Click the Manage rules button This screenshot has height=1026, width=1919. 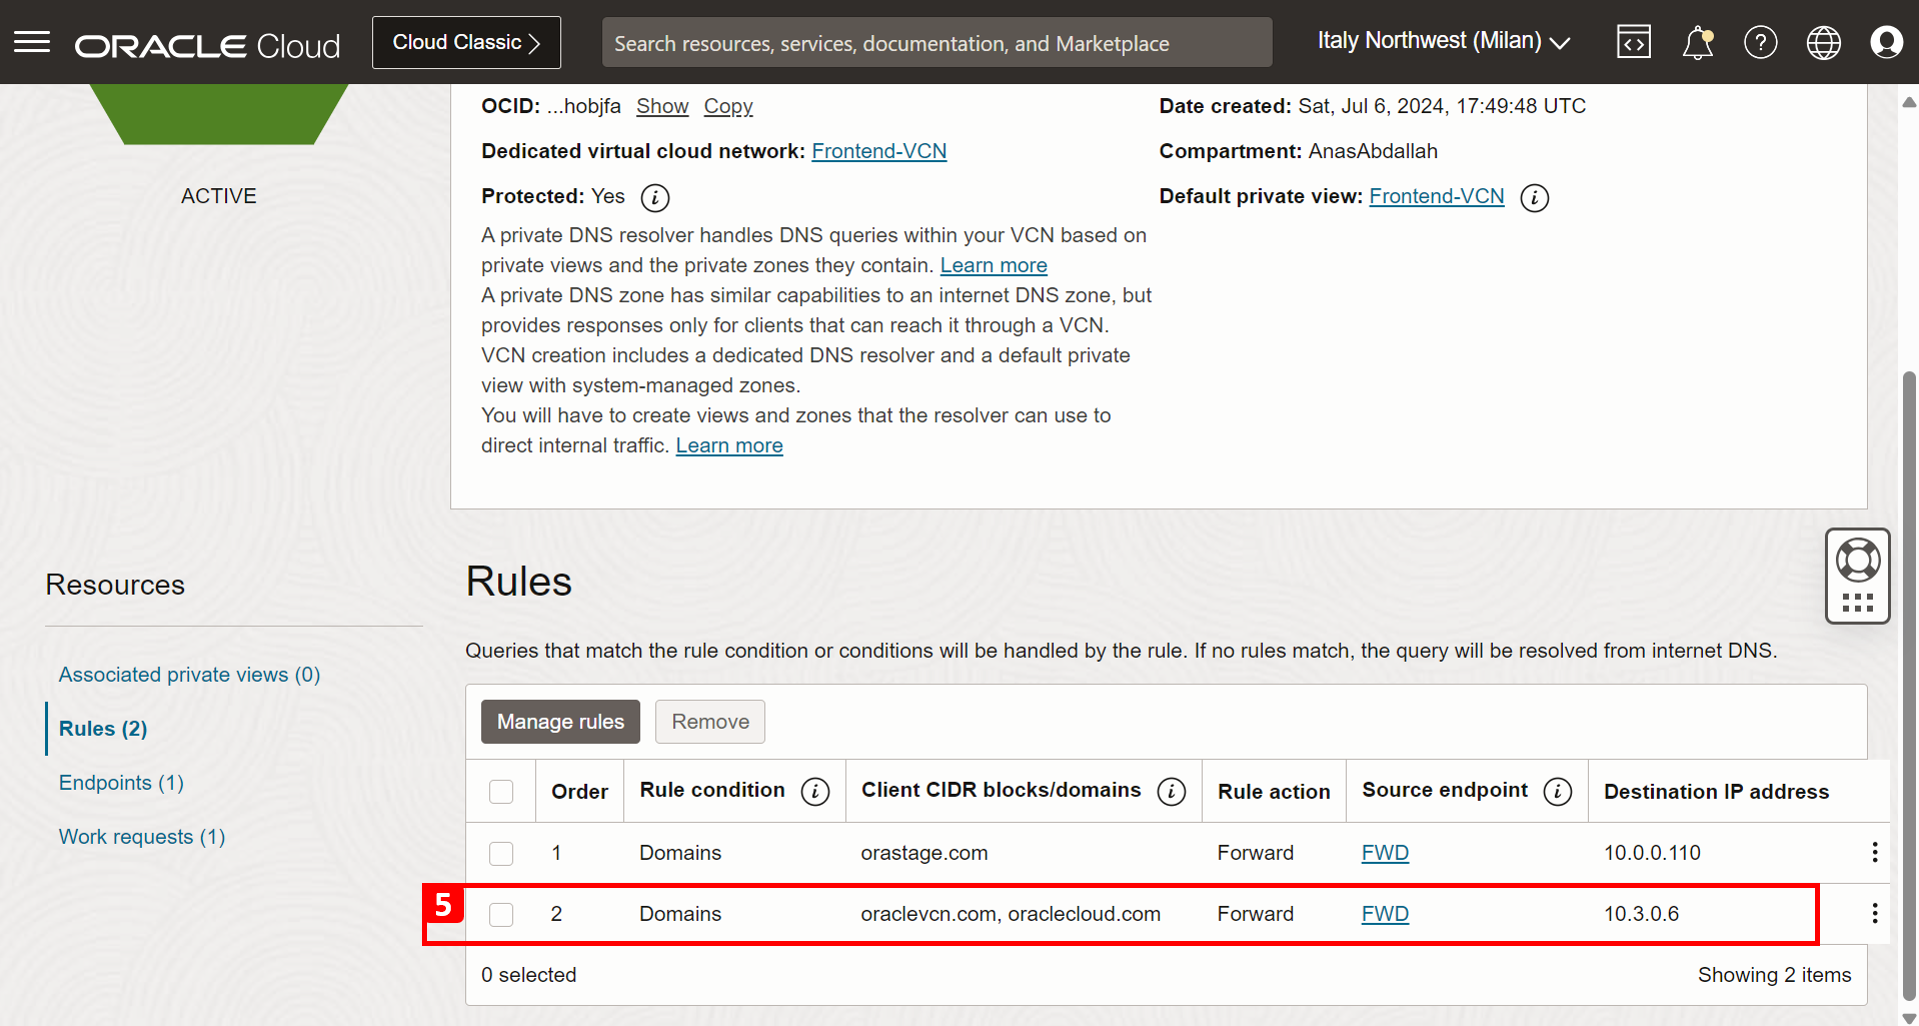pyautogui.click(x=560, y=722)
